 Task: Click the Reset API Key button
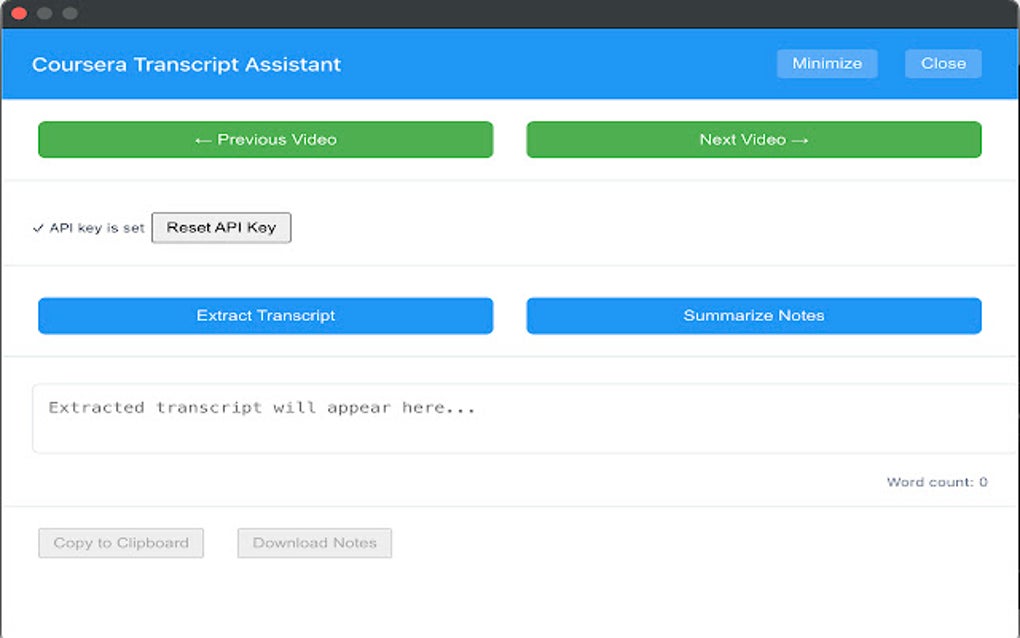pos(221,228)
